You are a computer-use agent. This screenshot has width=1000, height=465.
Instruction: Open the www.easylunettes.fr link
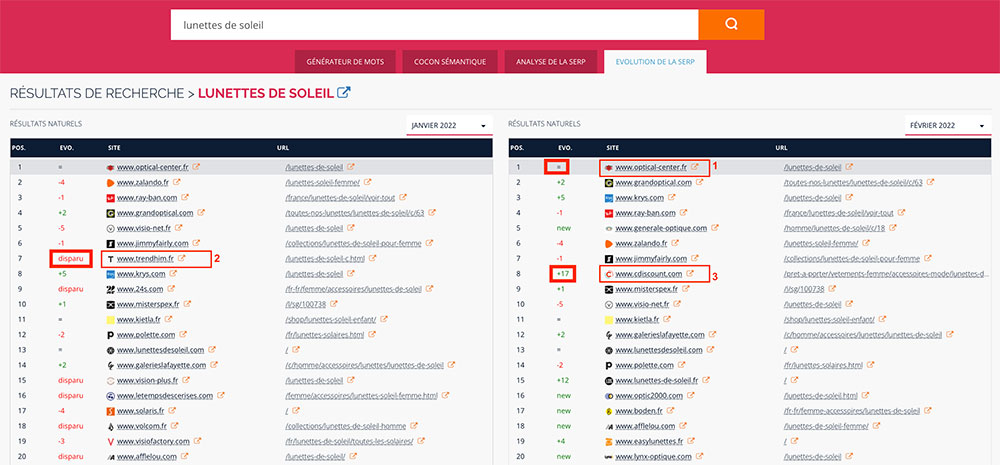(650, 441)
